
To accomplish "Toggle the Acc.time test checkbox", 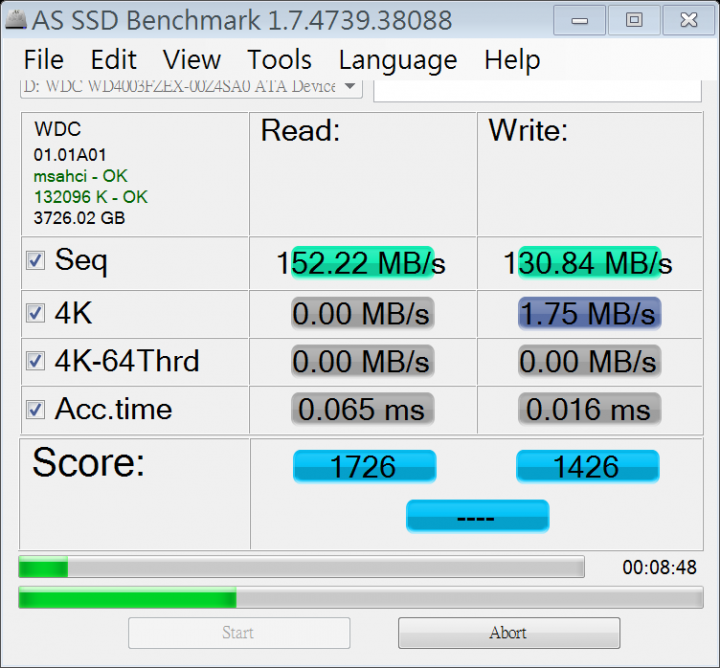I will (35, 410).
